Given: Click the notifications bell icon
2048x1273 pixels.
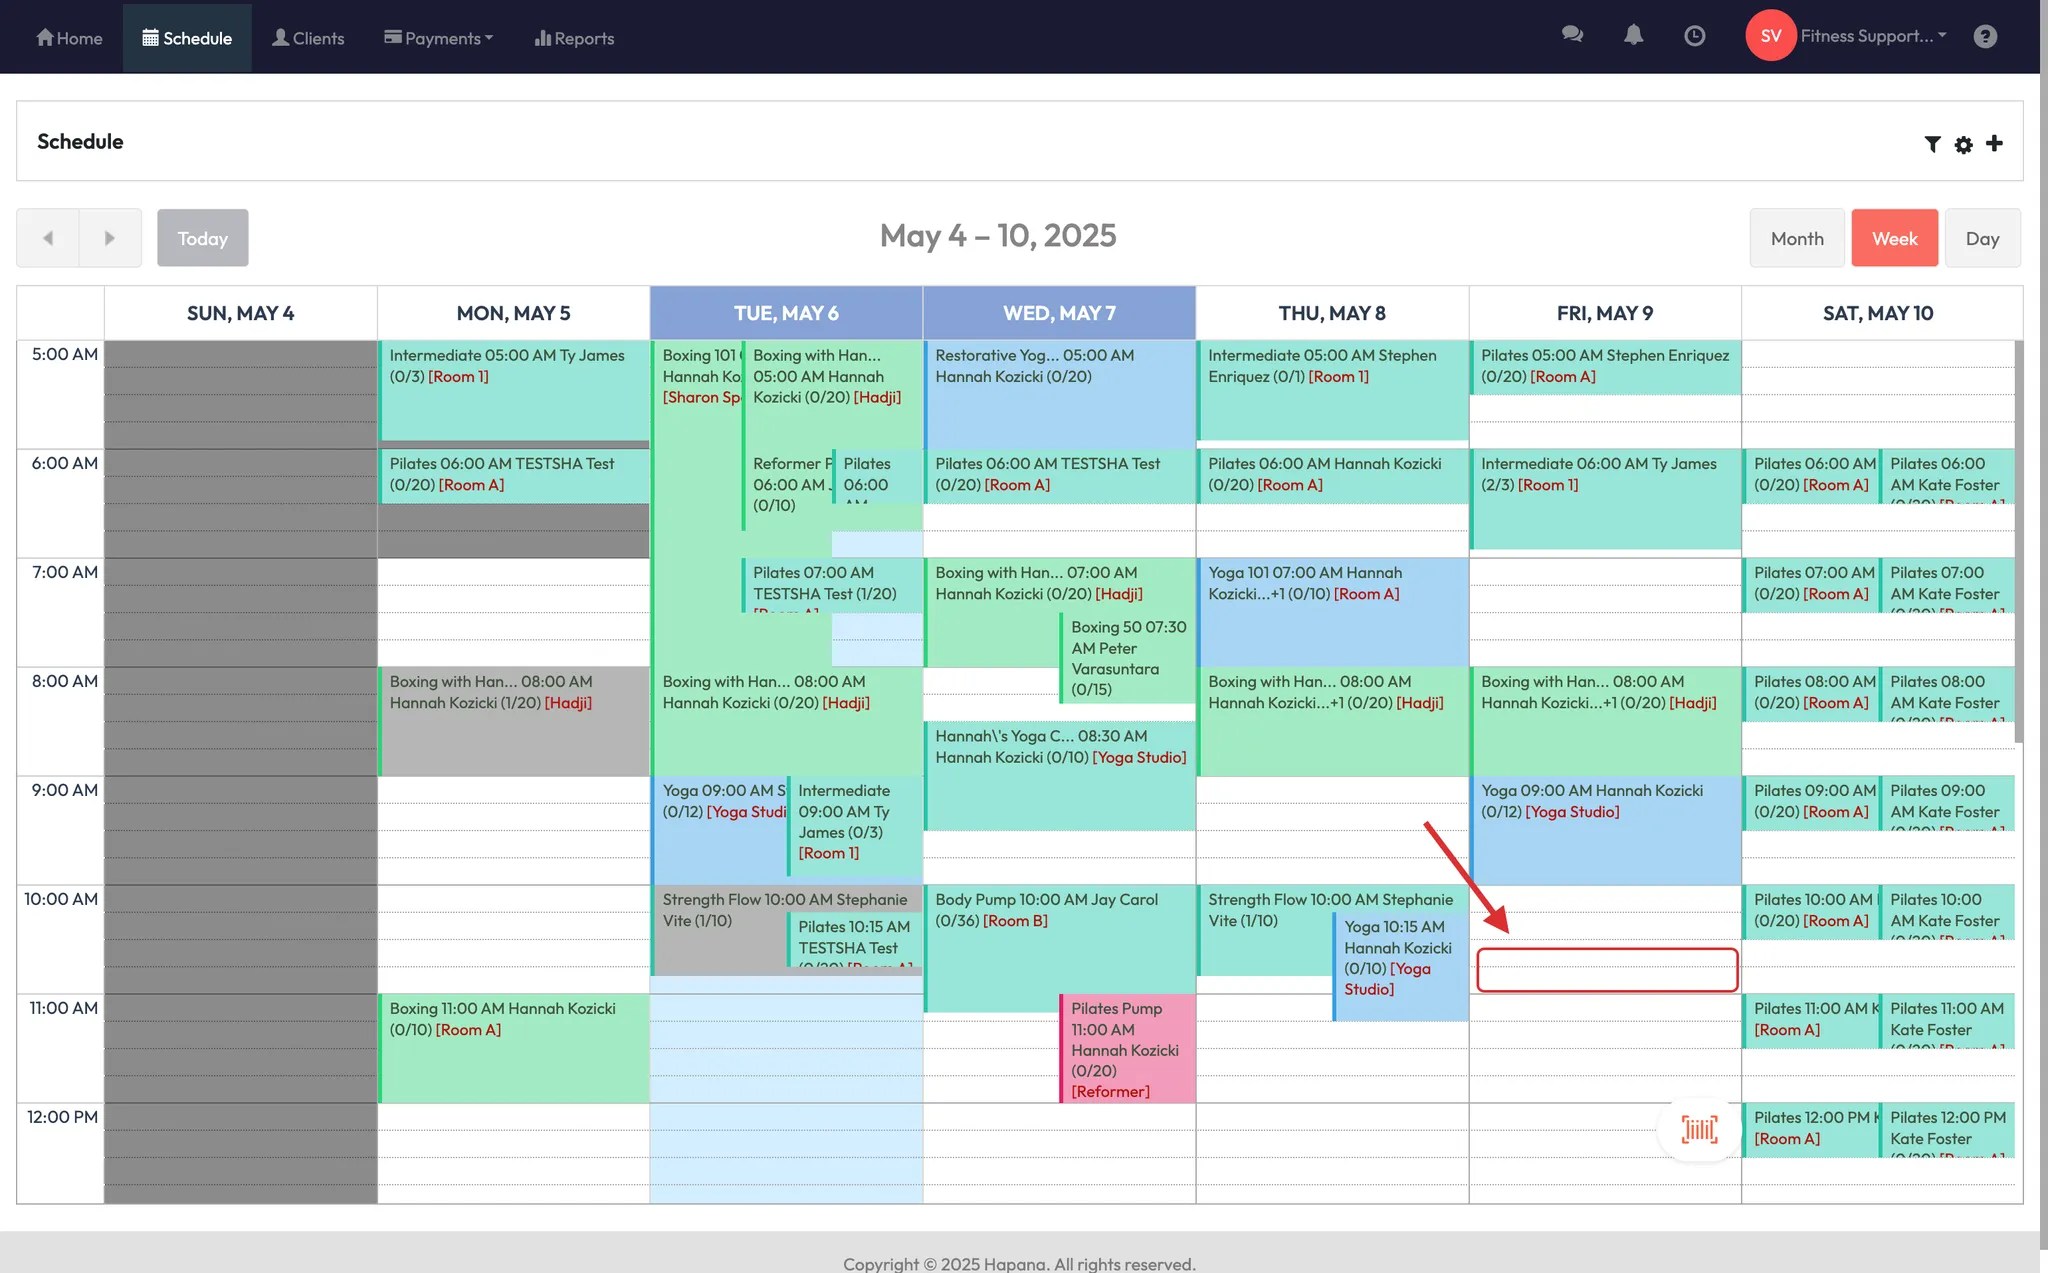Looking at the screenshot, I should (1633, 36).
